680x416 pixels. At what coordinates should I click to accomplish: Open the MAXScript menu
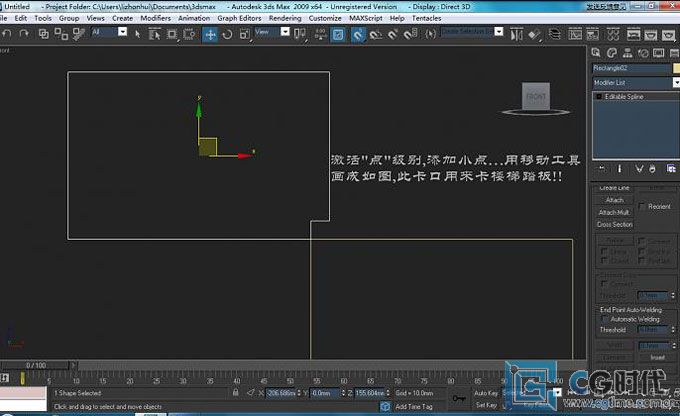coord(366,18)
